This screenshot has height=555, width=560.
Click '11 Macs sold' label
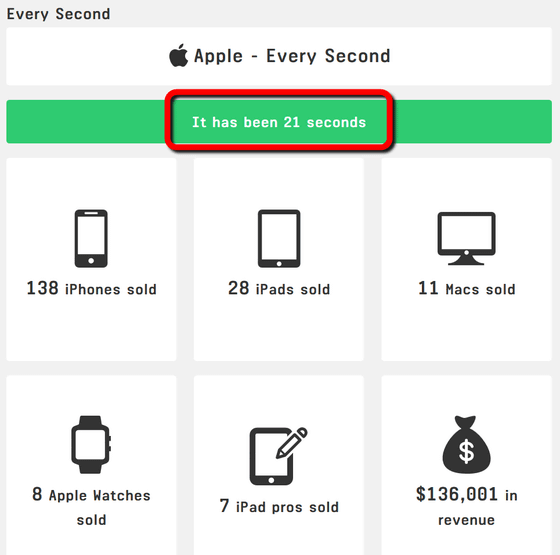tap(466, 288)
